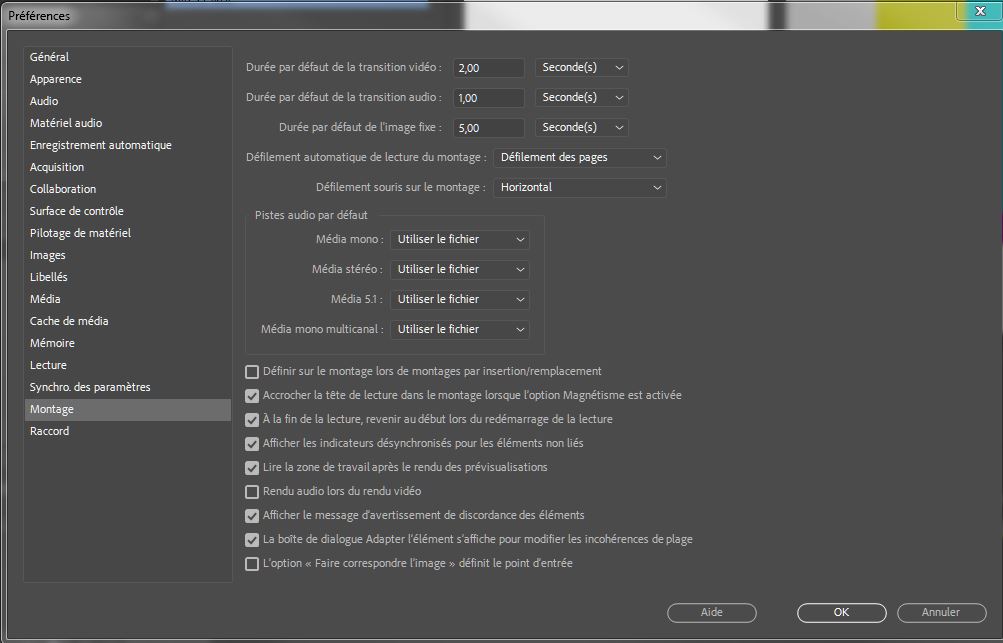This screenshot has width=1003, height=643.
Task: Open the Média mono dropdown
Action: pos(460,239)
